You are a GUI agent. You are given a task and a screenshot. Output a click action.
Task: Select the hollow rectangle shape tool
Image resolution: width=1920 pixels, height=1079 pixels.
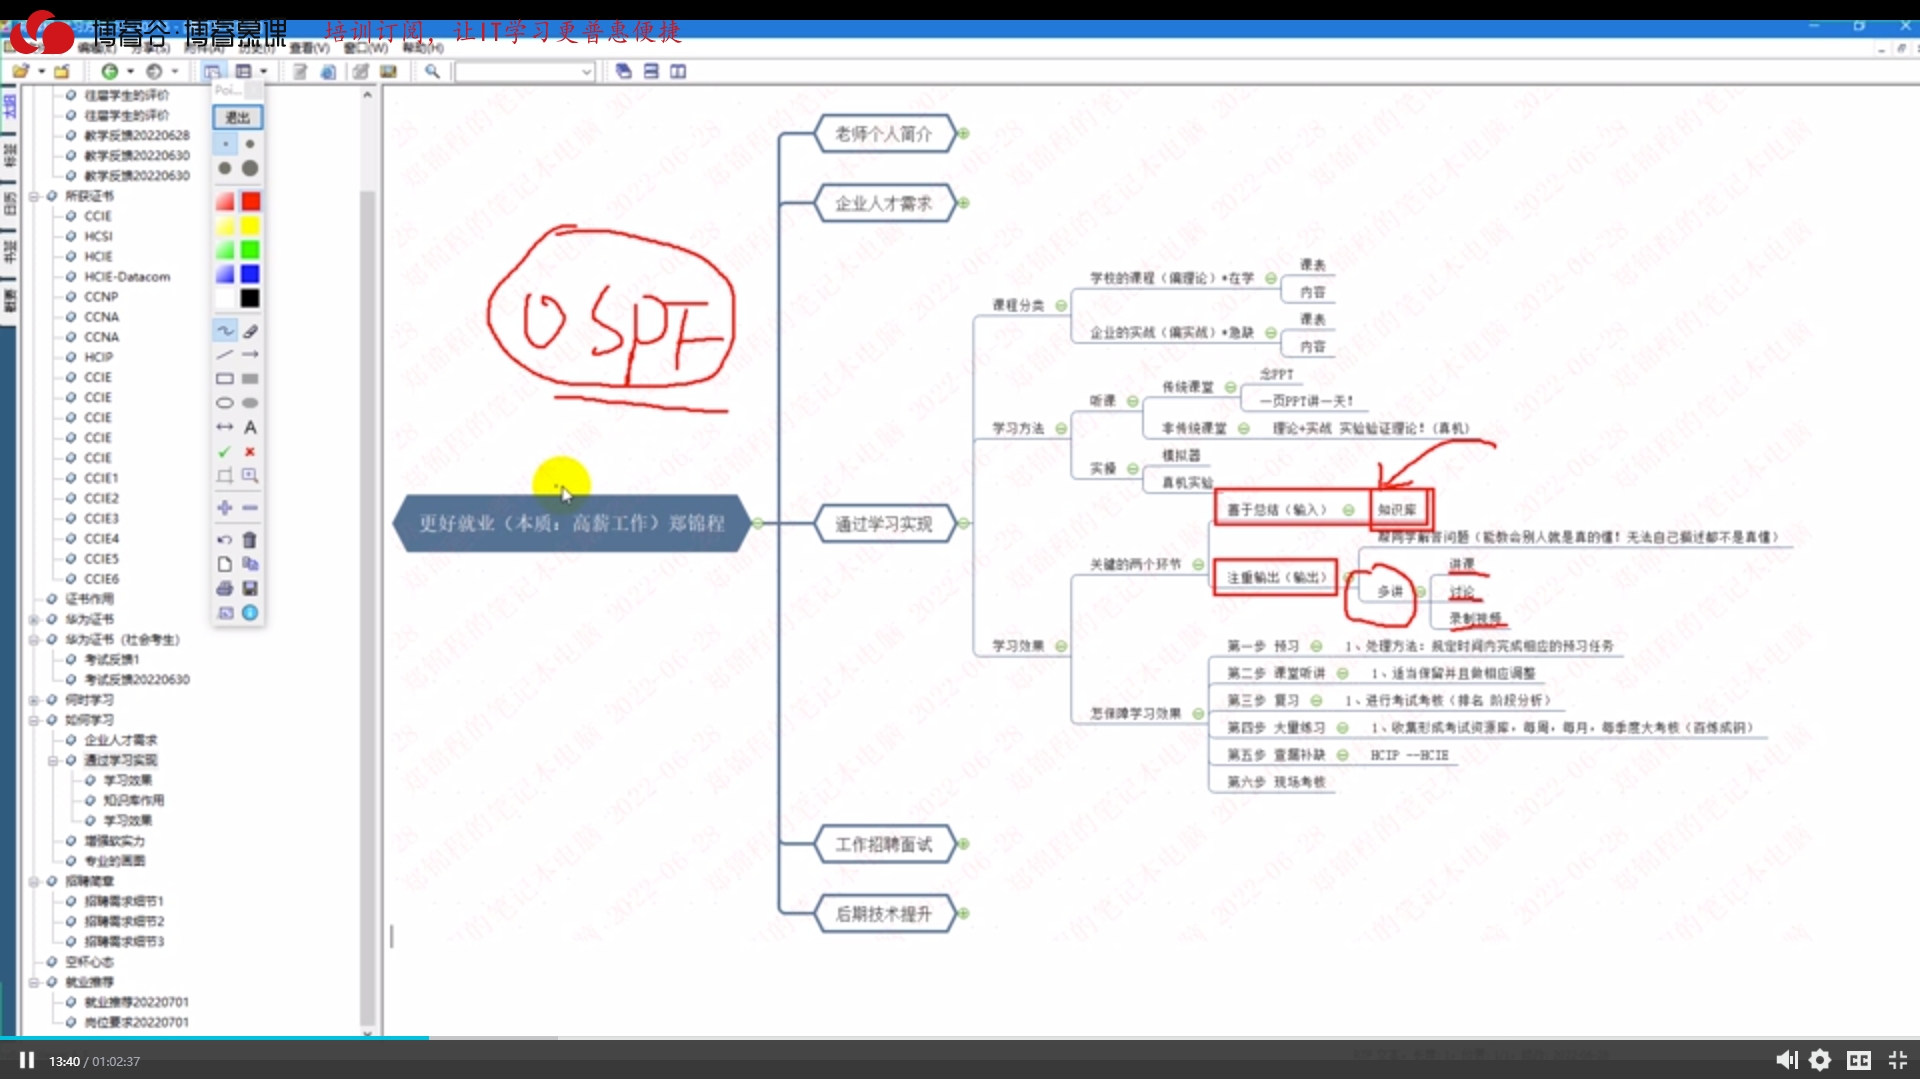[225, 379]
